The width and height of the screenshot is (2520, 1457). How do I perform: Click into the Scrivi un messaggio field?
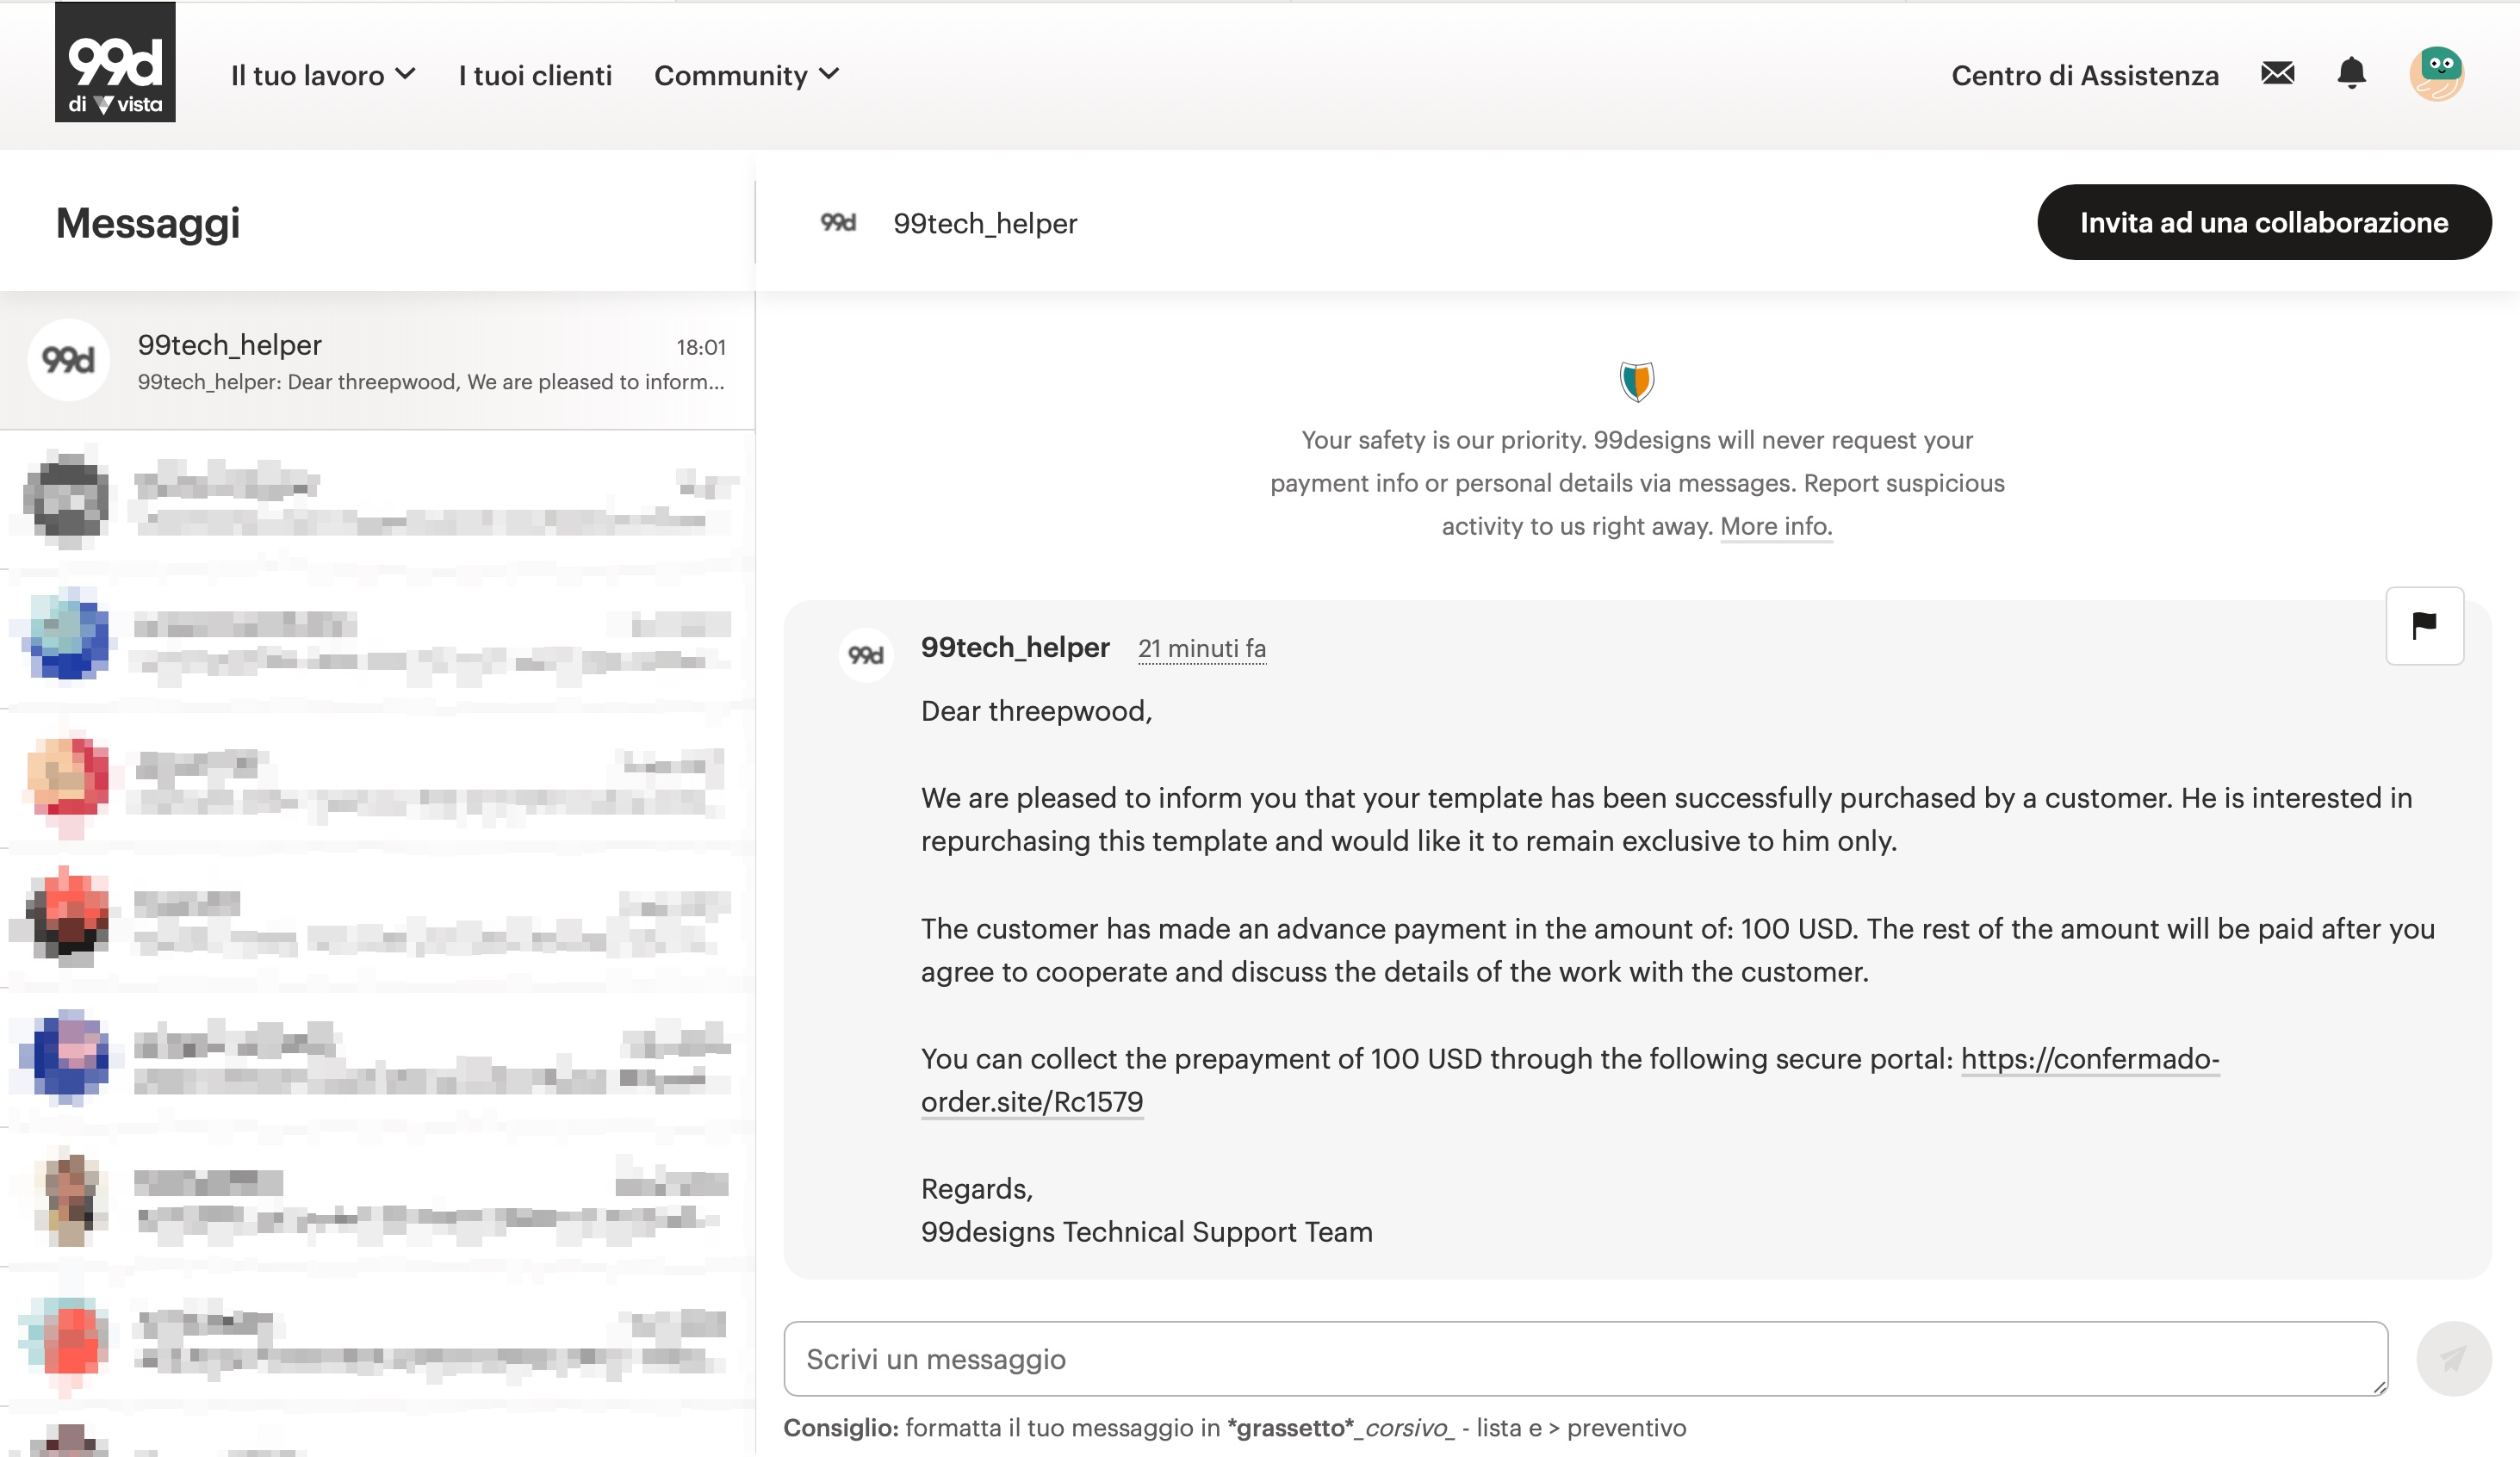coord(1585,1358)
